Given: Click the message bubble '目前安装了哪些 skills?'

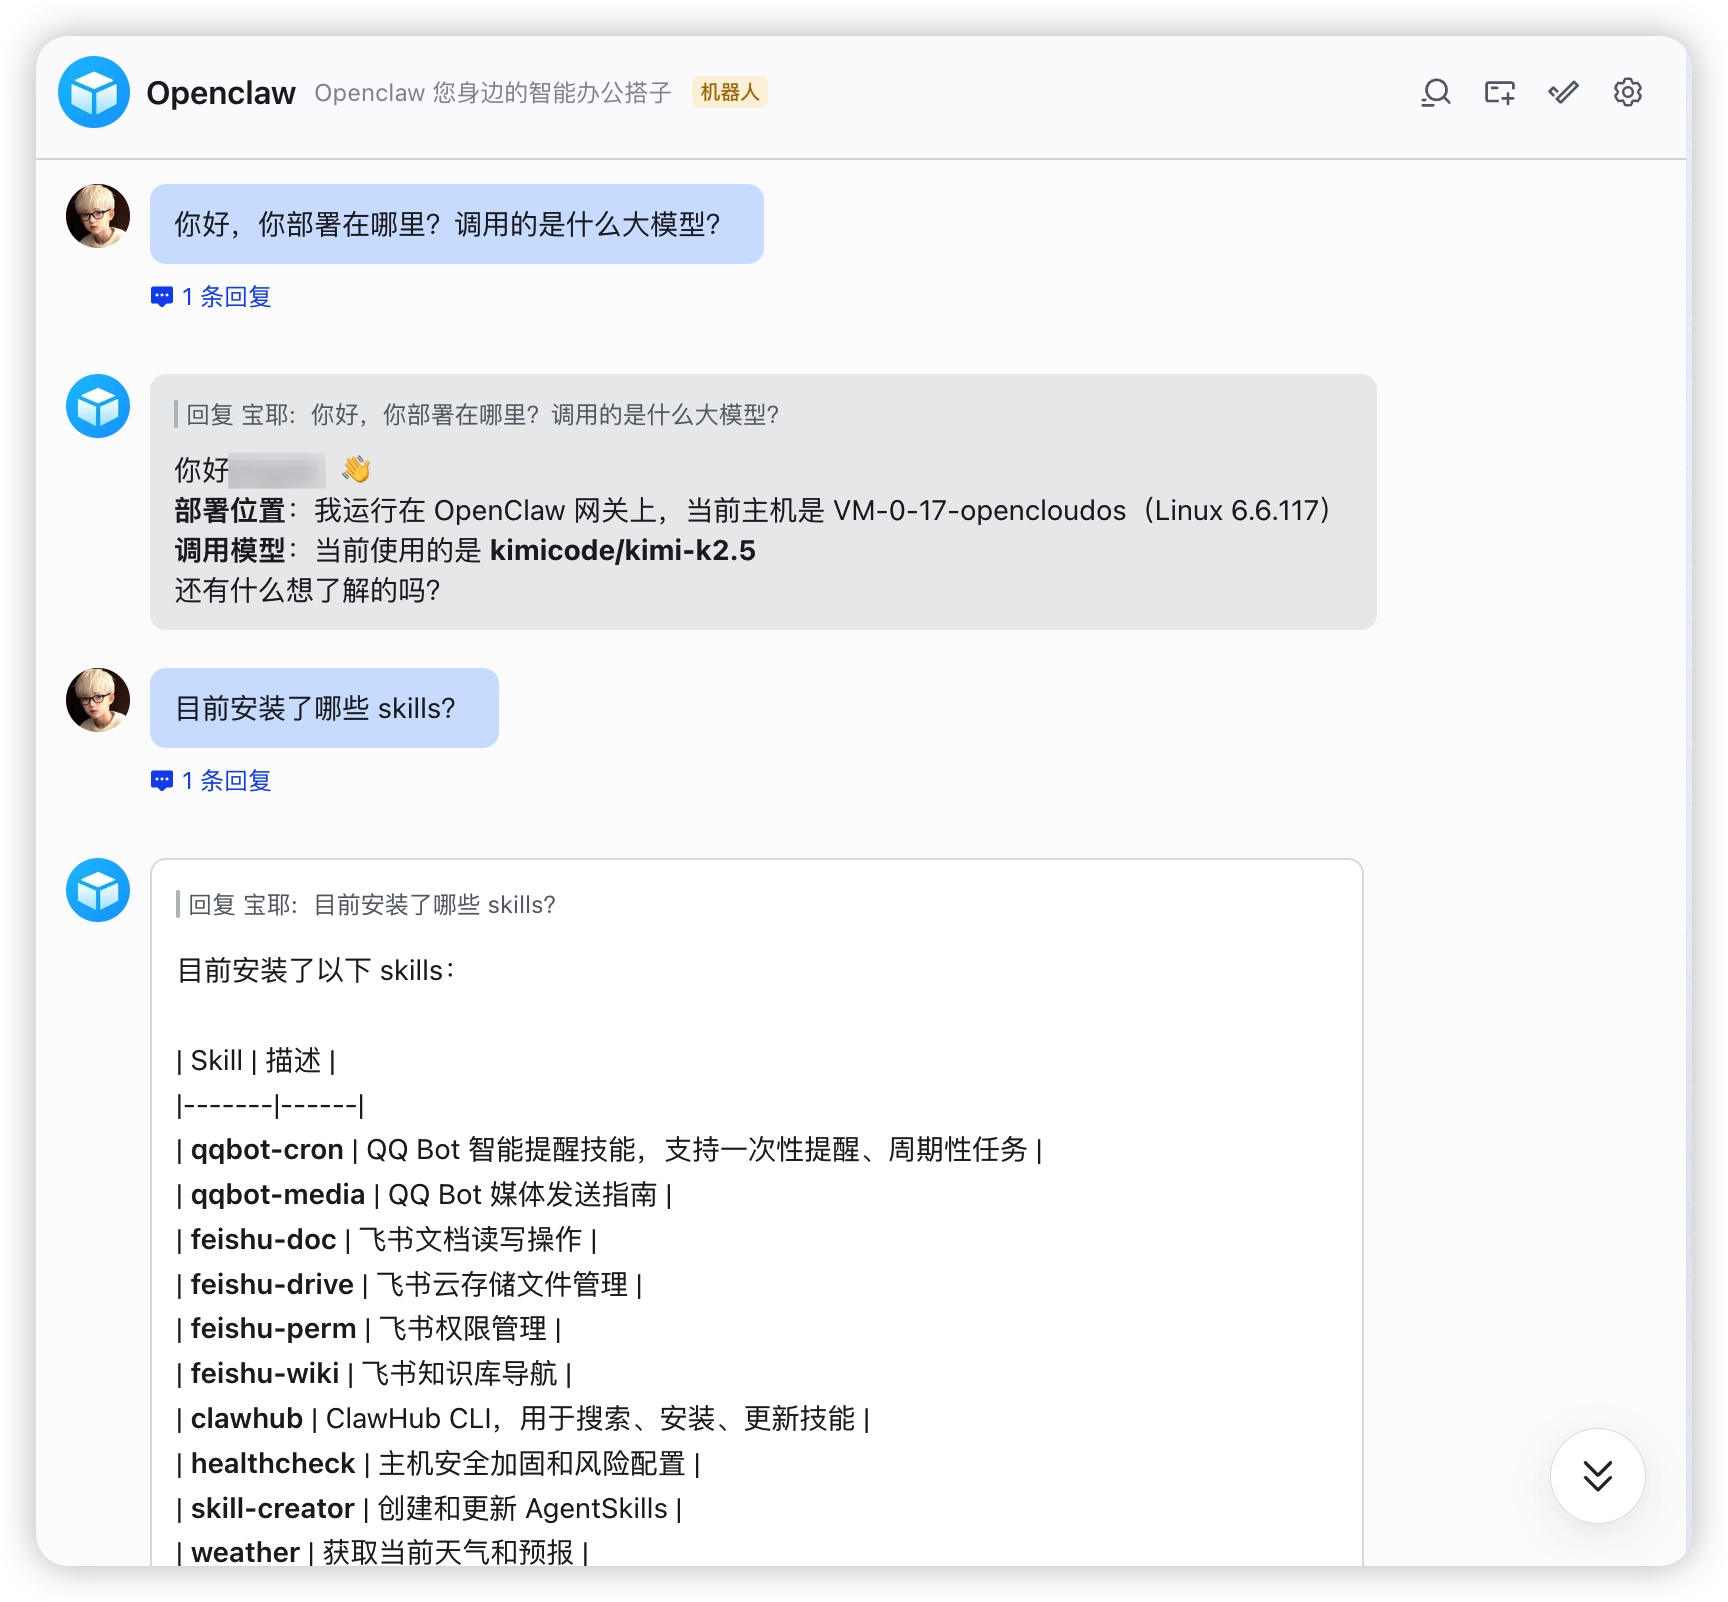Looking at the screenshot, I should 324,708.
